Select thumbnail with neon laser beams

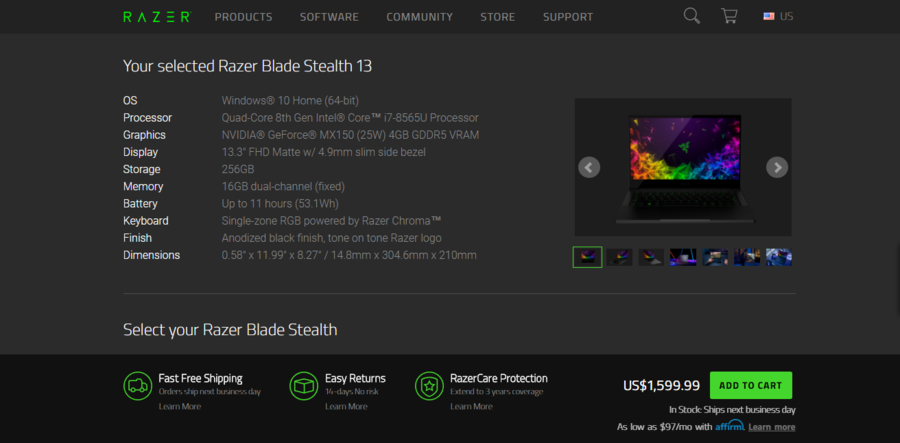pos(683,257)
